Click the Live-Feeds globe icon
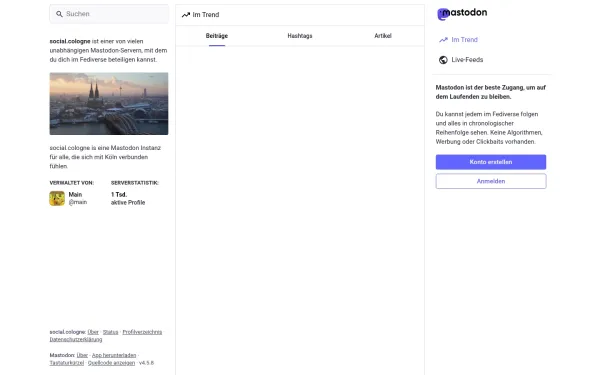 click(x=443, y=60)
